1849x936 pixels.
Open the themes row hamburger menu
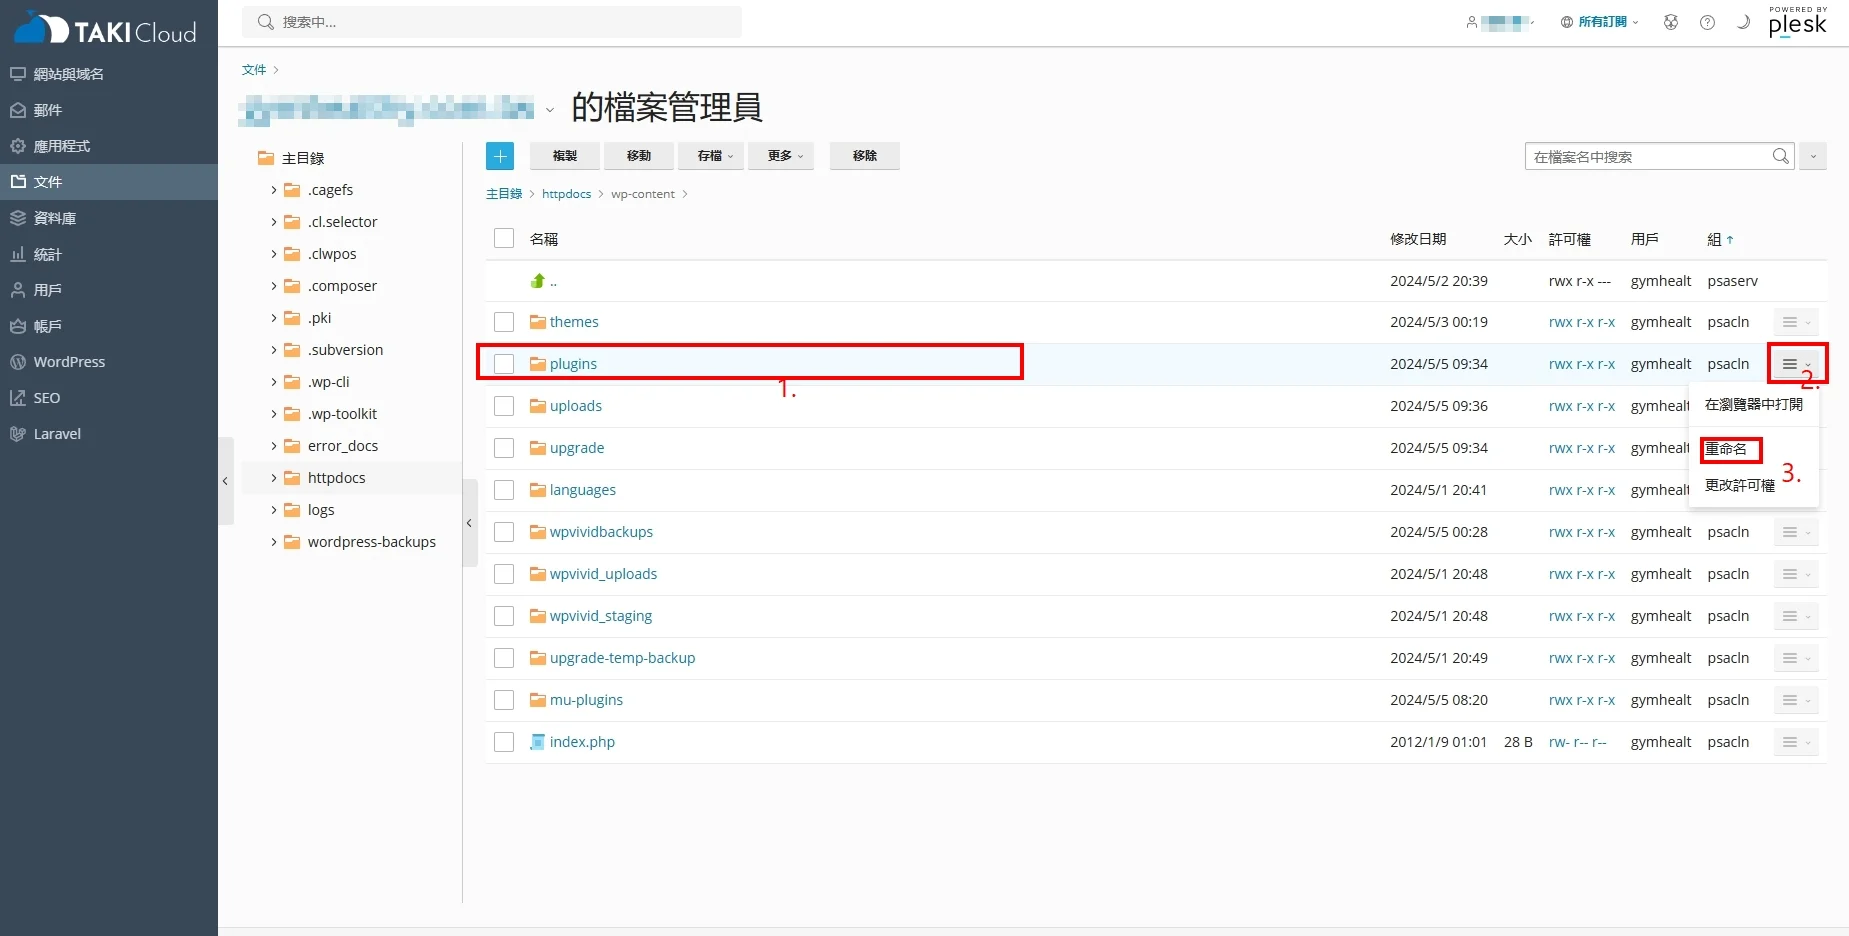[x=1796, y=322]
